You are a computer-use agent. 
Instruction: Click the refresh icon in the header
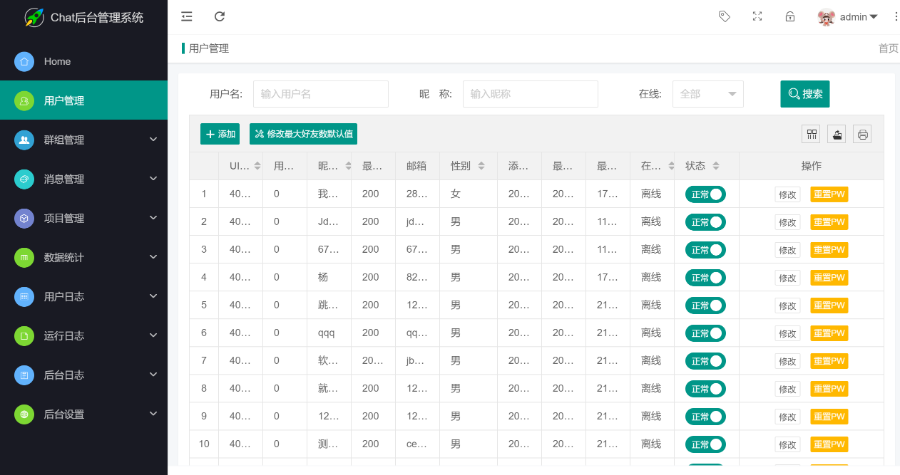(220, 16)
